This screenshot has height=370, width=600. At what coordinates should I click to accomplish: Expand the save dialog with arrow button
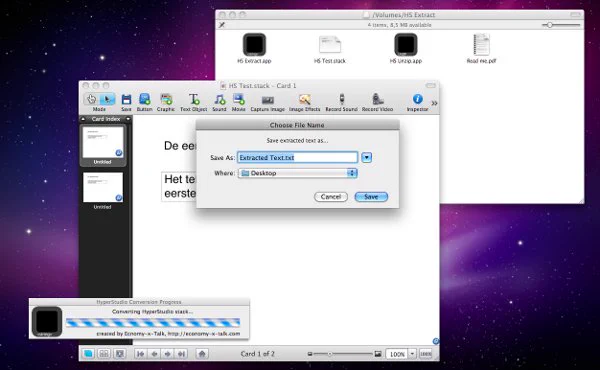[x=367, y=158]
